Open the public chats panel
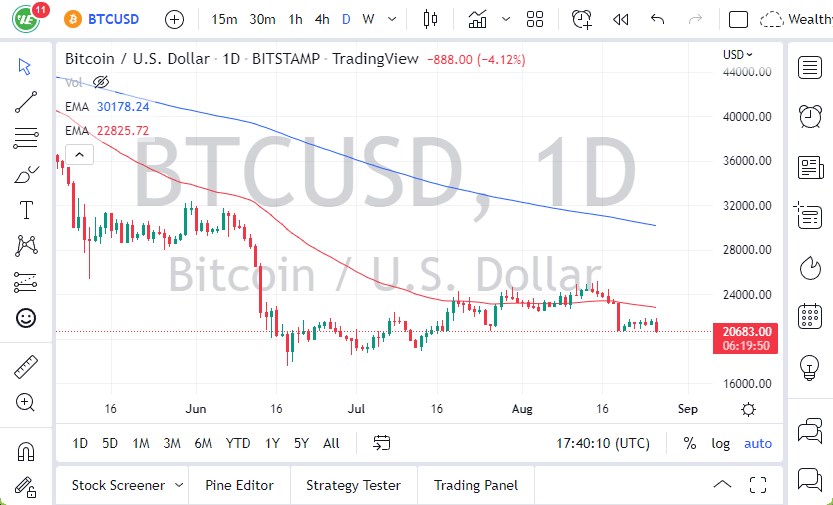Image resolution: width=833 pixels, height=505 pixels. (810, 430)
